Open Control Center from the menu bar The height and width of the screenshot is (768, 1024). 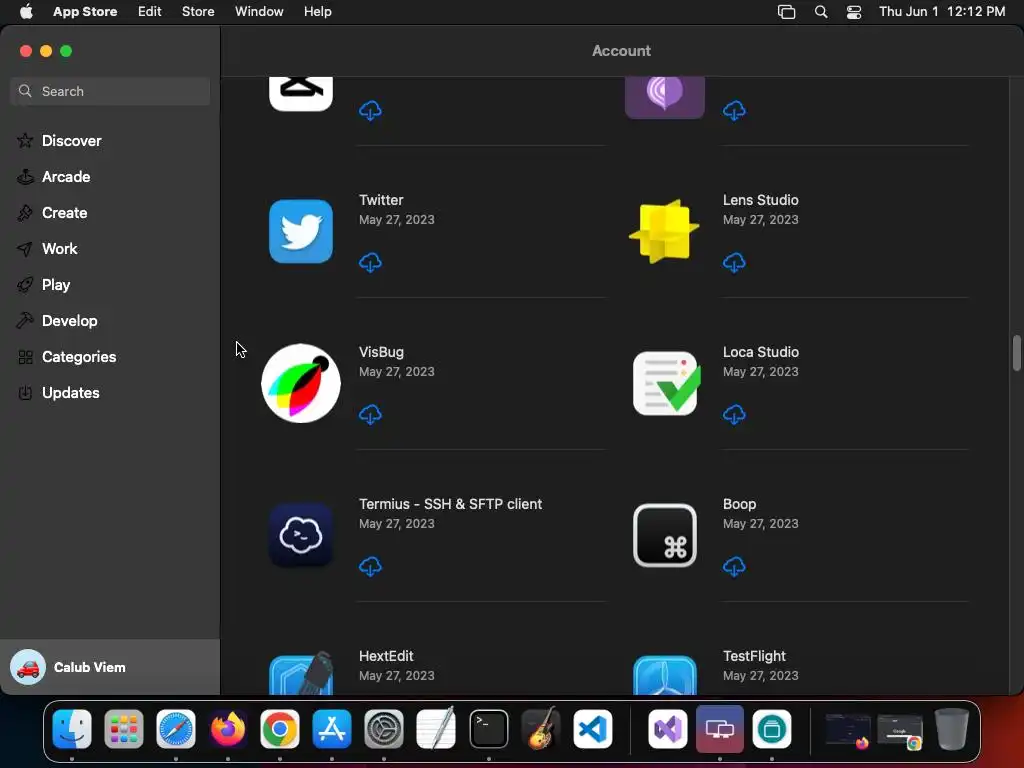point(854,12)
